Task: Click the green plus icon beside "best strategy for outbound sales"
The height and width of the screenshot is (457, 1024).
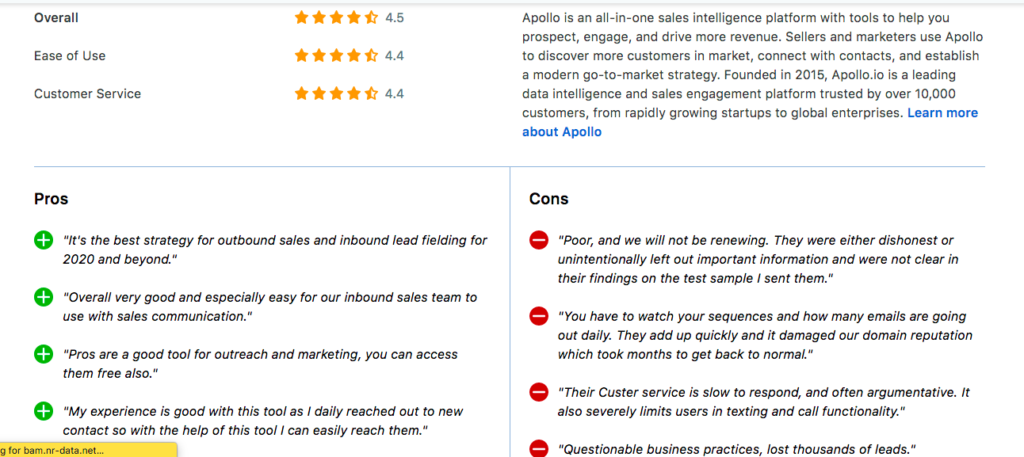Action: coord(43,241)
